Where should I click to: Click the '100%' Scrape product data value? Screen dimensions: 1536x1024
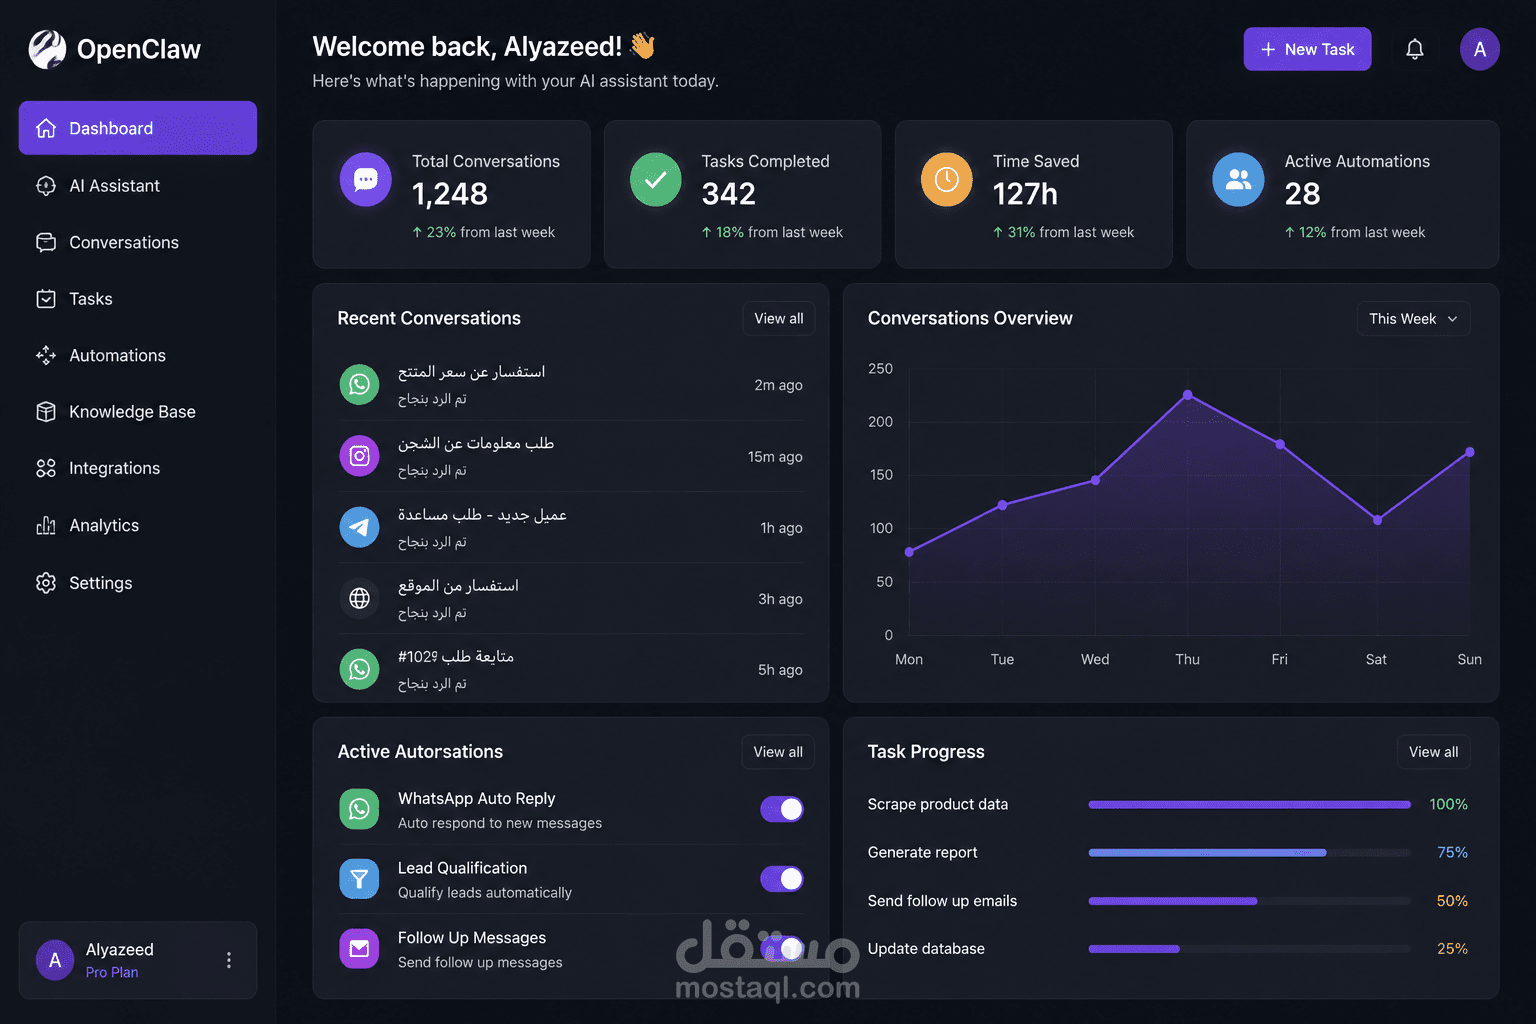pyautogui.click(x=1448, y=805)
